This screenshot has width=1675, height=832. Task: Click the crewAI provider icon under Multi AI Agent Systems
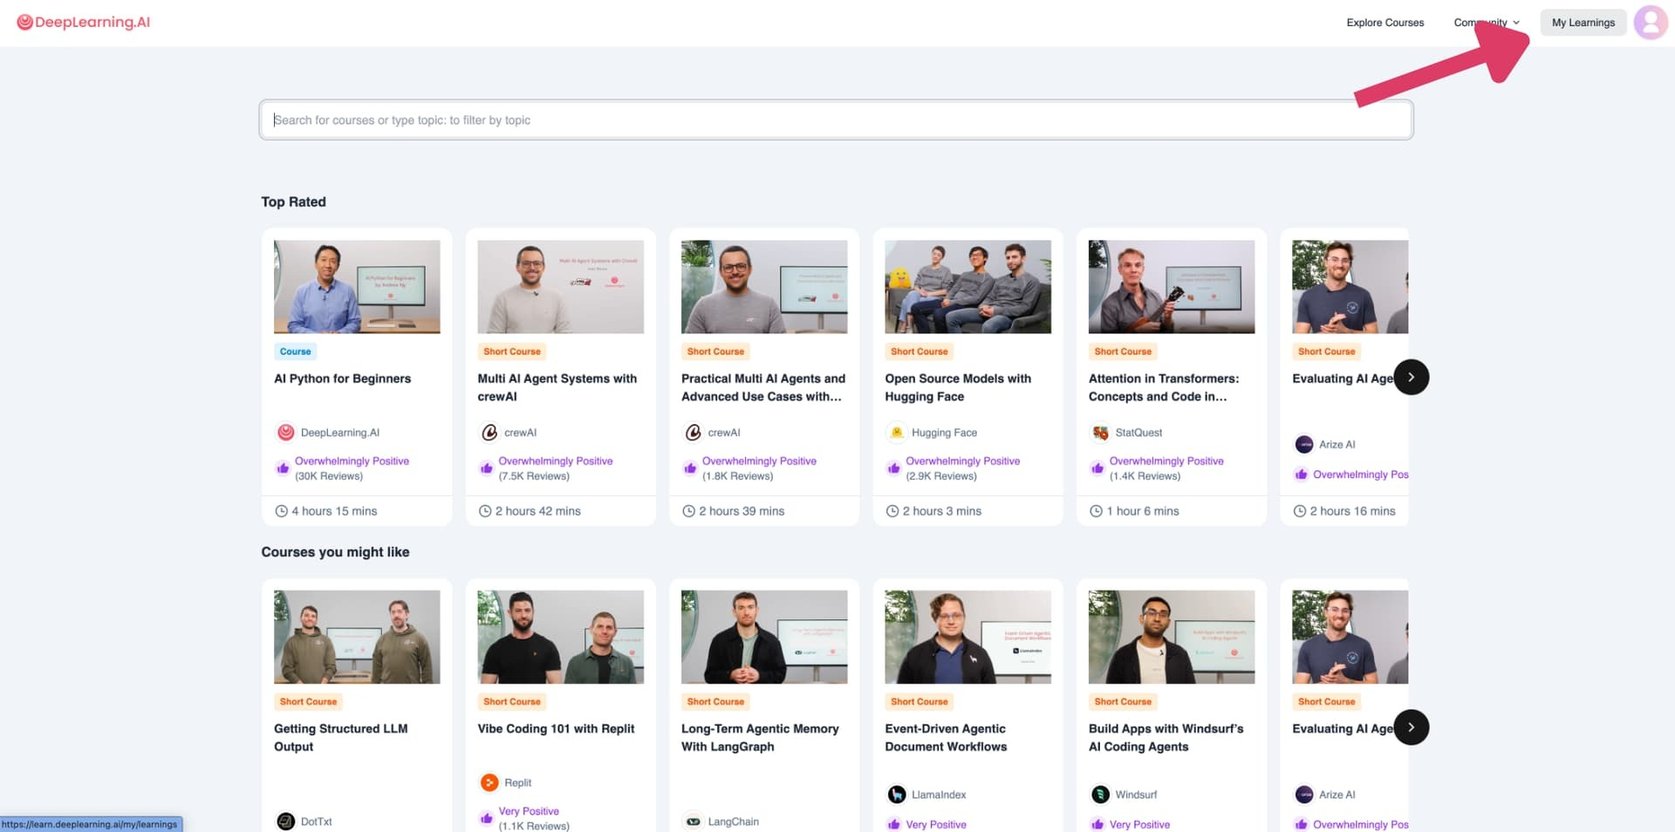[489, 433]
